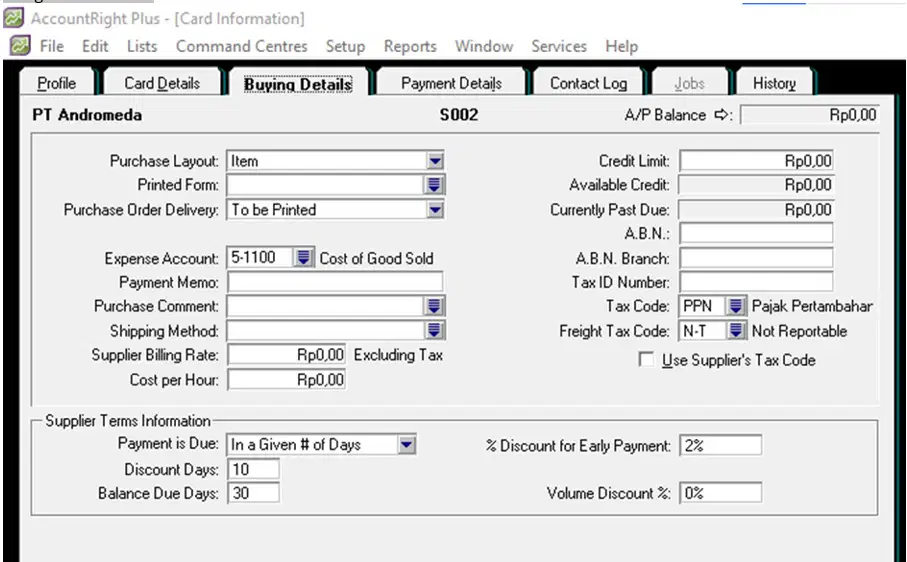Click the A/P Balance amount box
The image size is (907, 562).
pos(810,114)
